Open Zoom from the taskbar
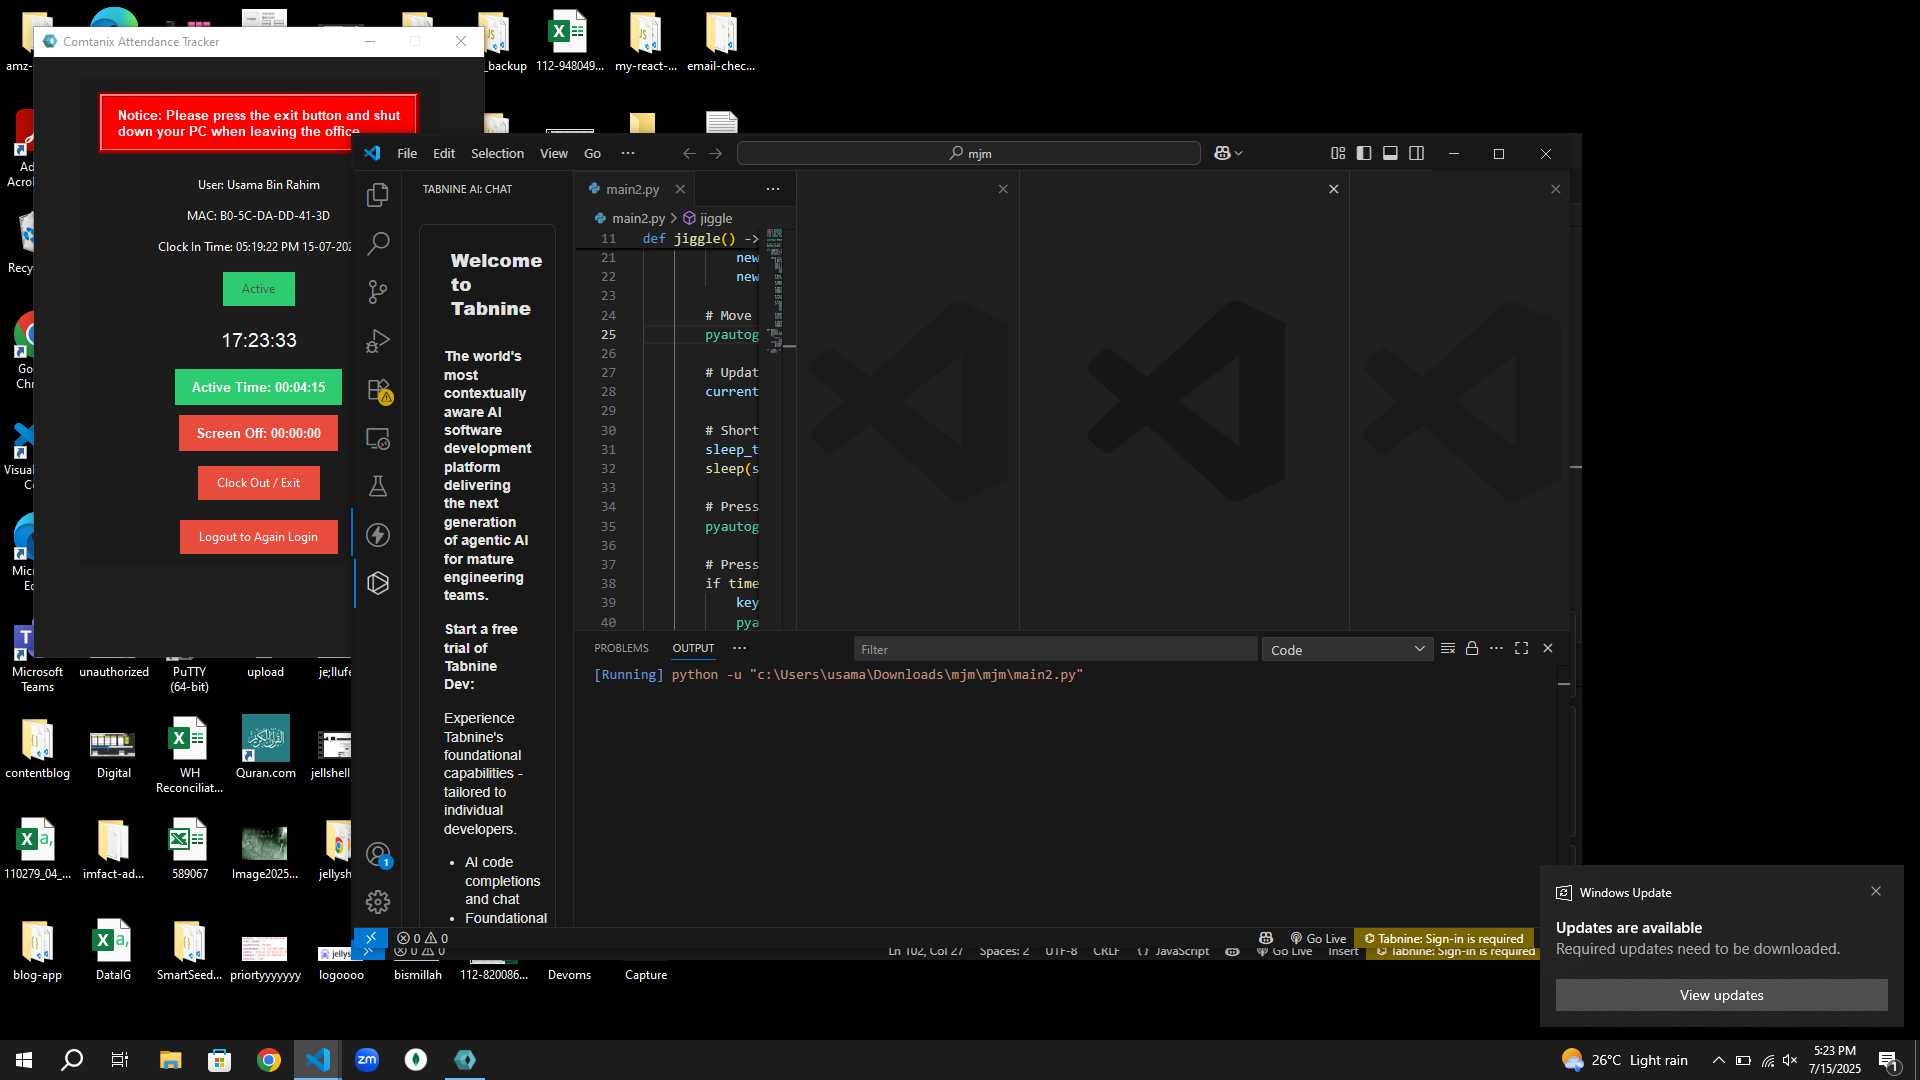This screenshot has height=1080, width=1920. [x=367, y=1060]
